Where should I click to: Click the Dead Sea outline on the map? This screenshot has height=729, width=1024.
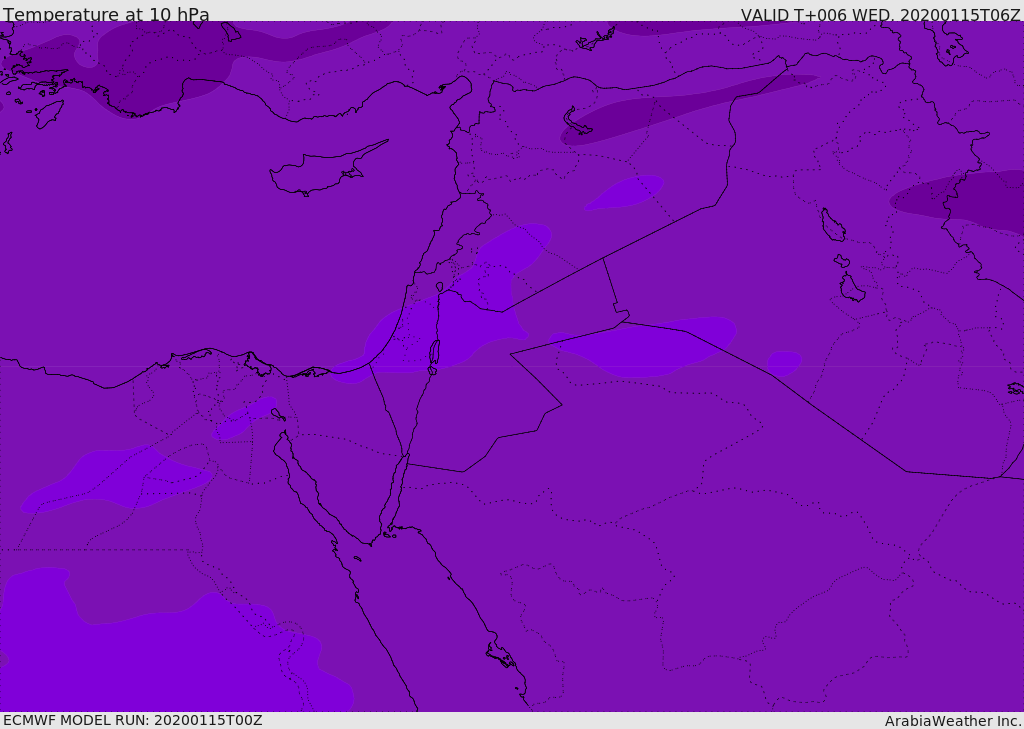coord(434,353)
